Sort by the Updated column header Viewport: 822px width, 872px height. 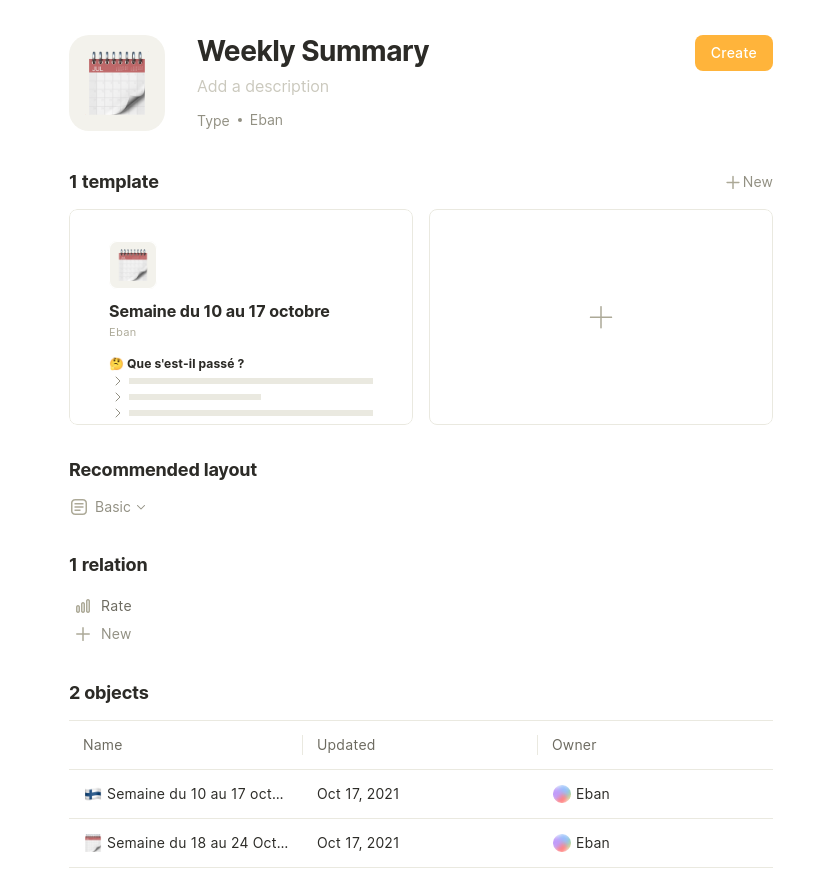click(x=346, y=745)
